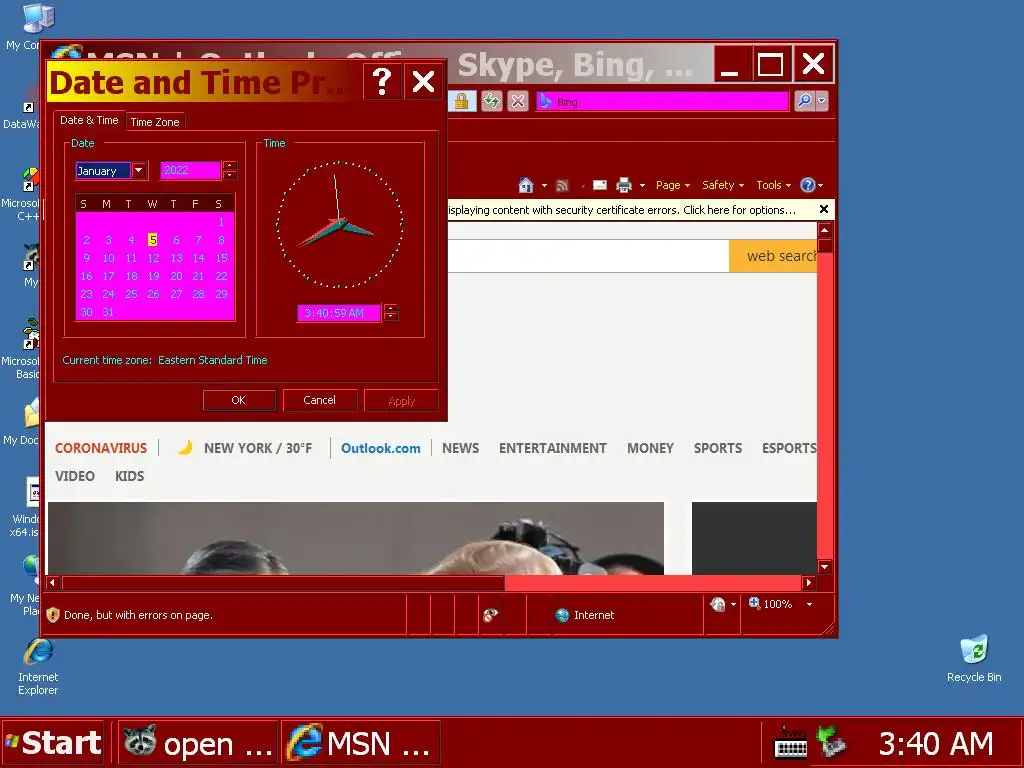Click the 100% zoom level text
Image resolution: width=1024 pixels, height=768 pixels.
click(777, 605)
